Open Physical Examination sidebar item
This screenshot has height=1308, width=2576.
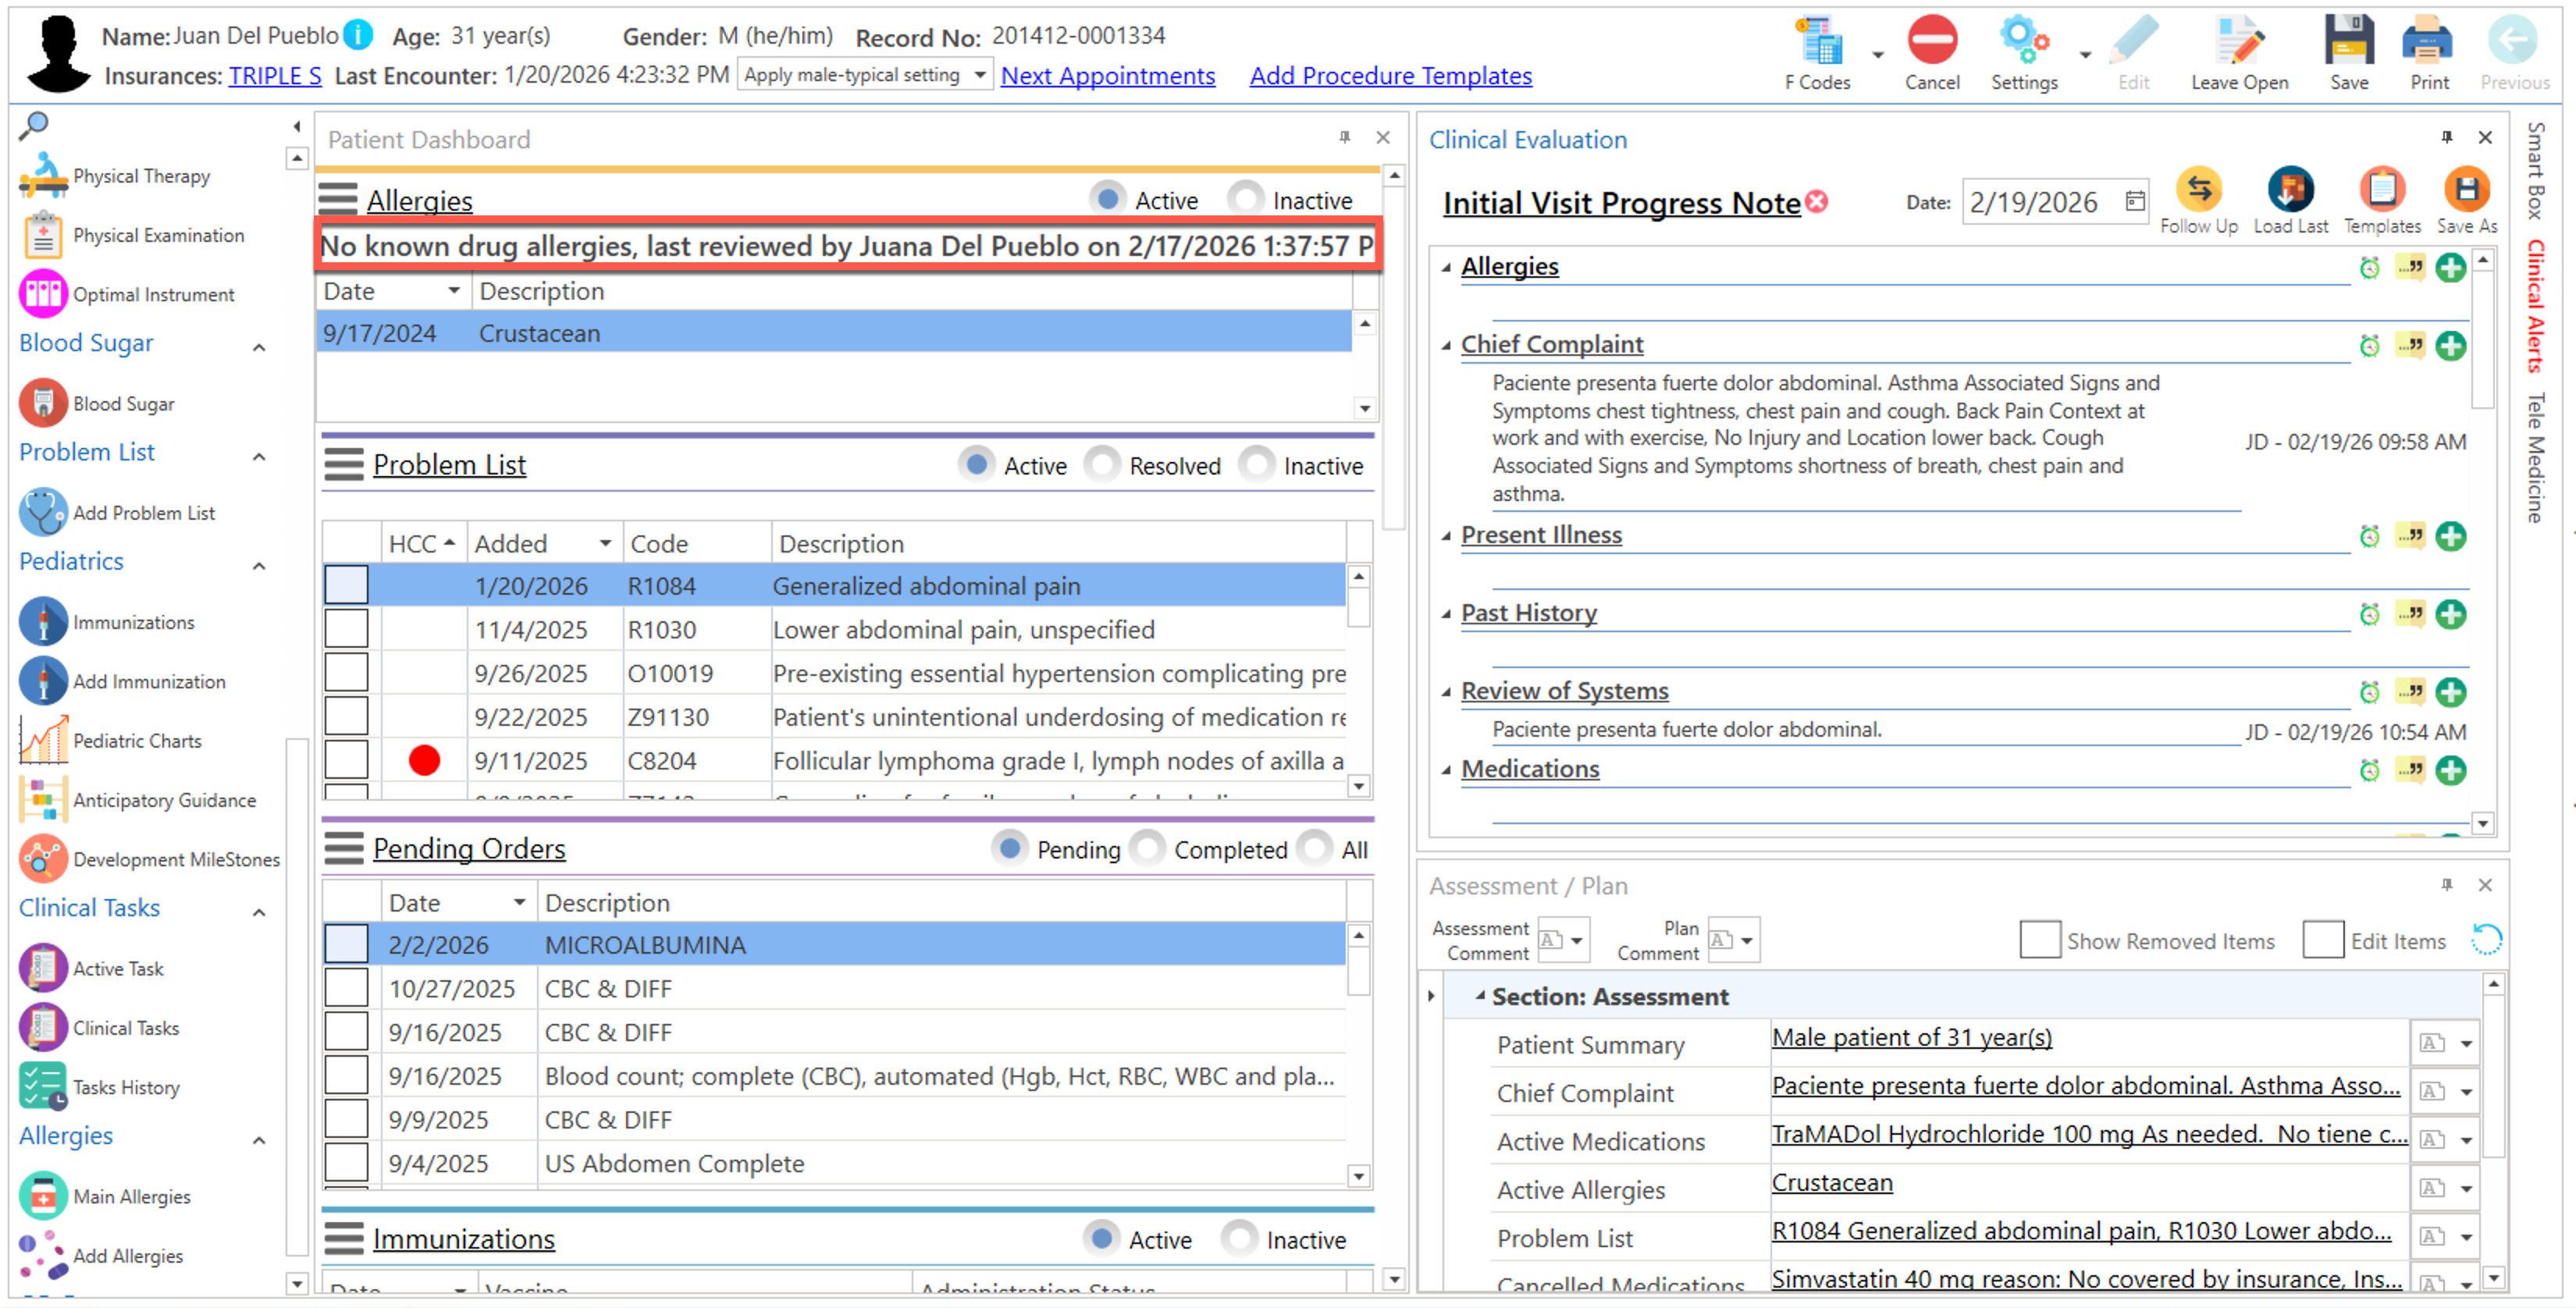pyautogui.click(x=157, y=235)
